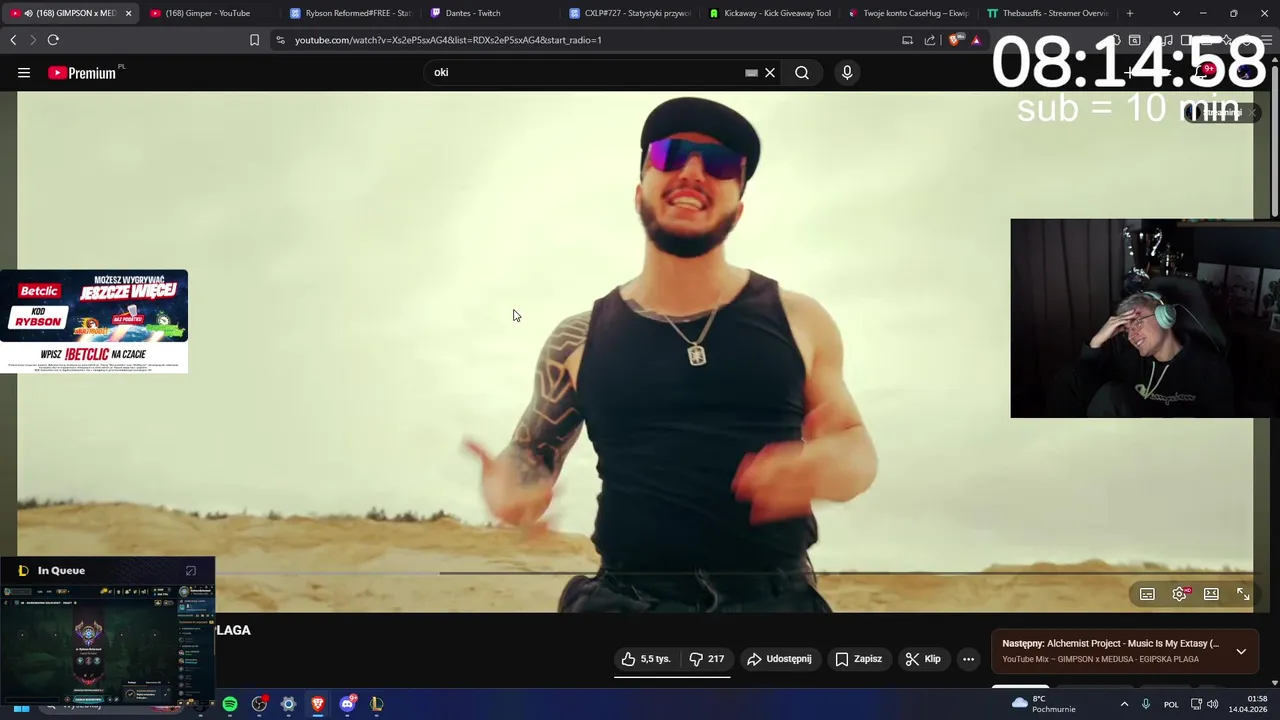Viewport: 1280px width, 720px height.
Task: Dislike the video showing 217
Action: [706, 659]
